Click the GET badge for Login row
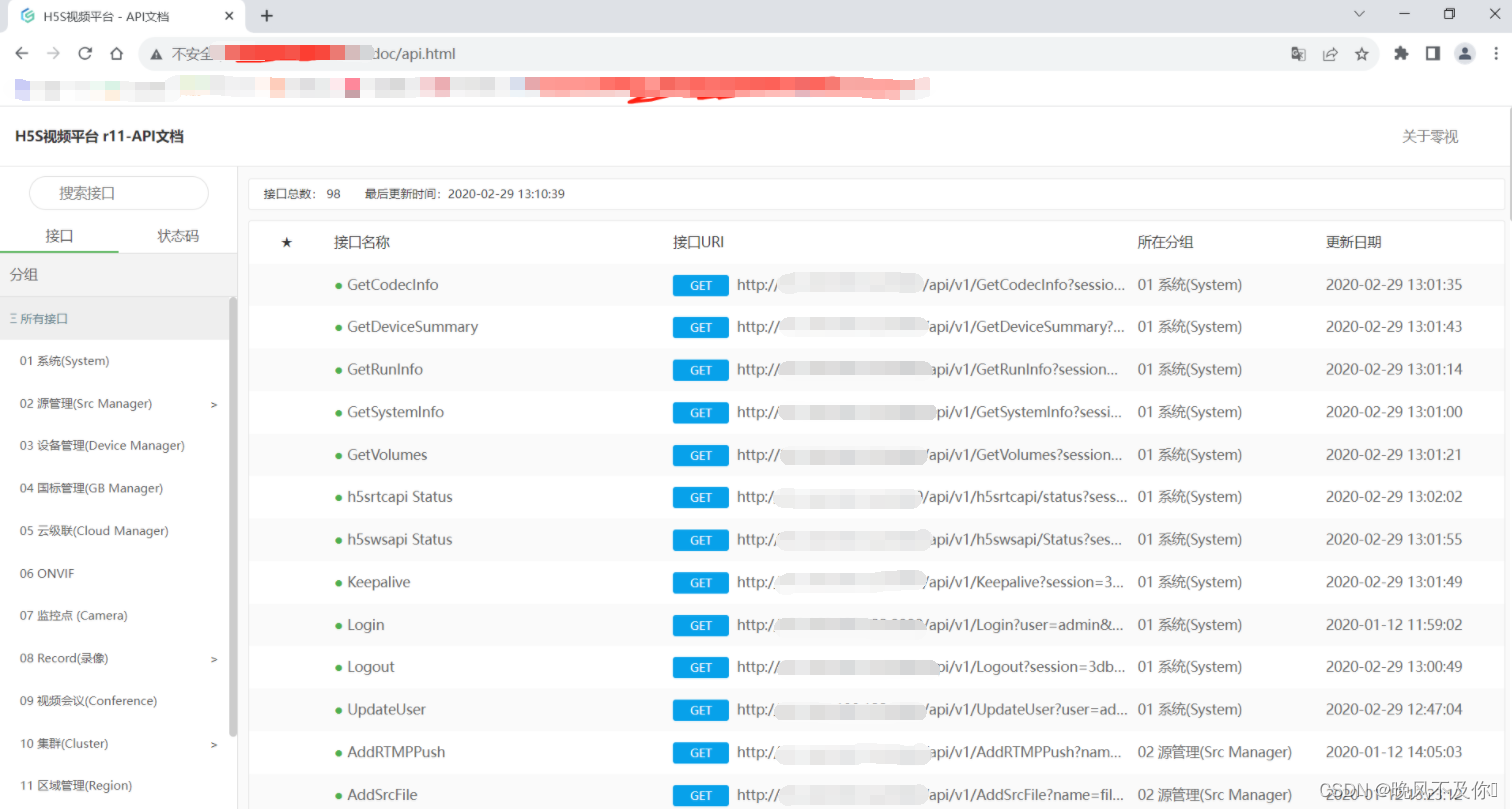 point(701,626)
